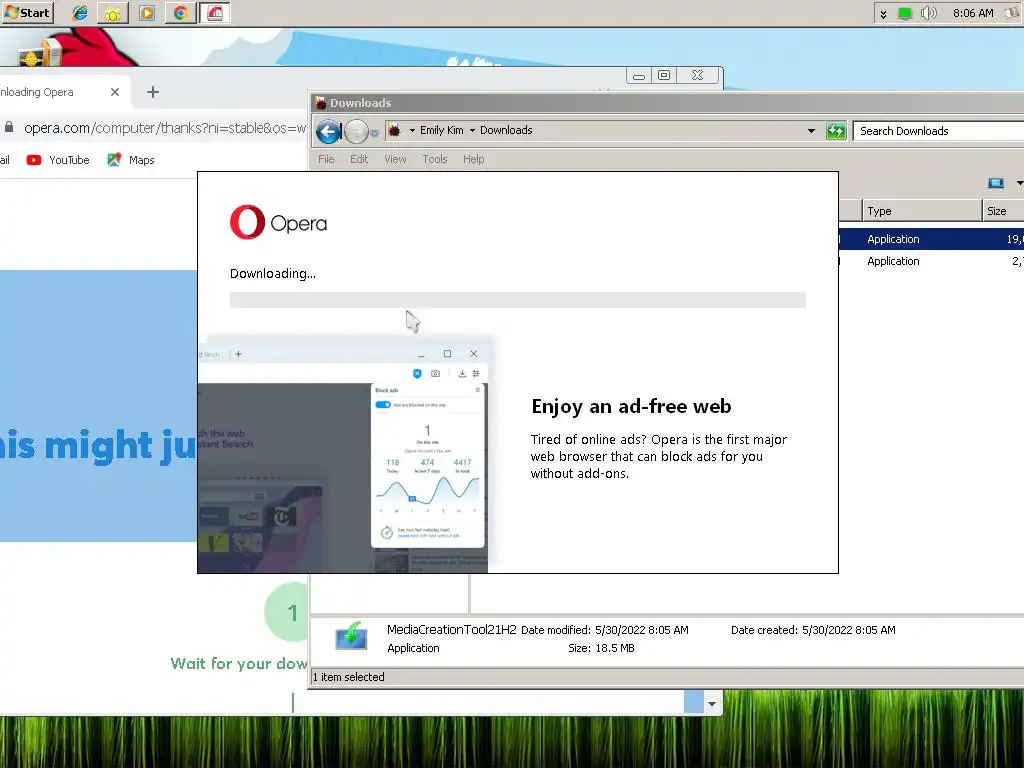Open the View menu
This screenshot has width=1024, height=768.
(x=395, y=159)
